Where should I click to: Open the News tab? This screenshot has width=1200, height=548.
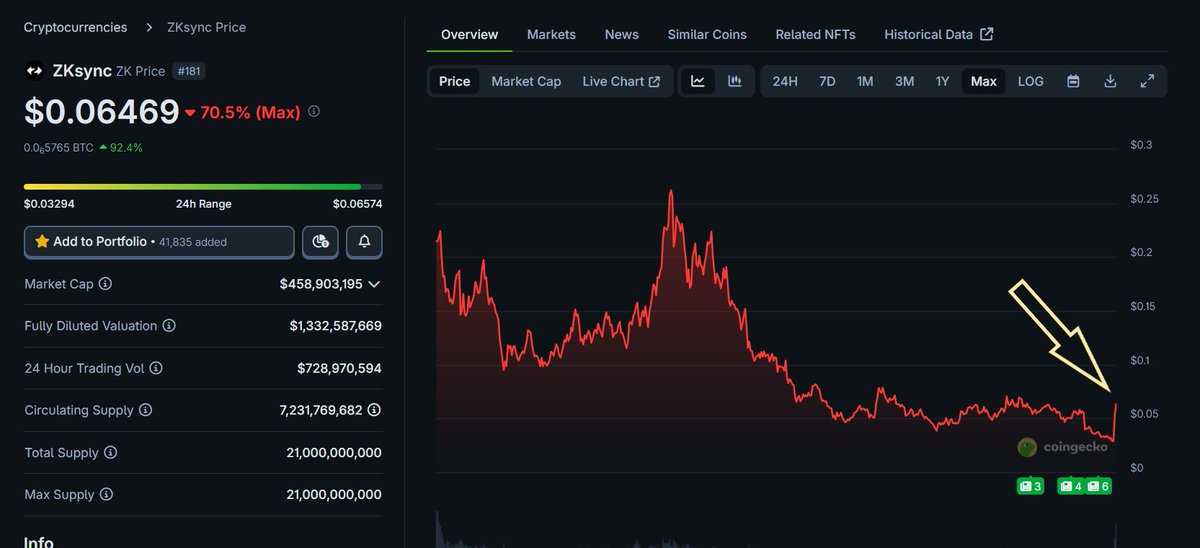(621, 34)
